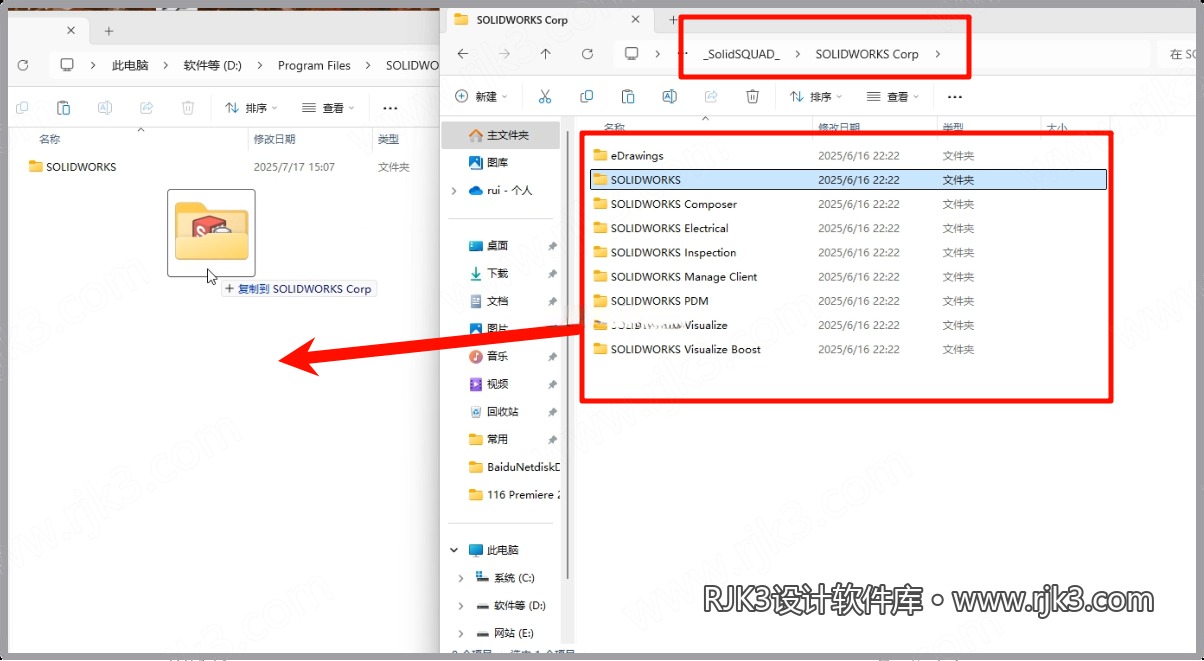Screen dimensions: 1204x661
Task: Expand 系统 (C:) drive node
Action: [x=461, y=578]
